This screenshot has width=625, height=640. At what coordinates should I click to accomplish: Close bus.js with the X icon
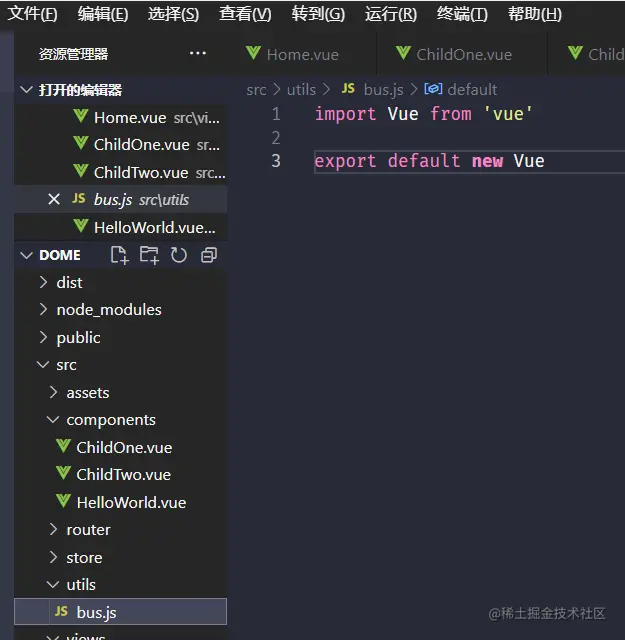click(54, 199)
